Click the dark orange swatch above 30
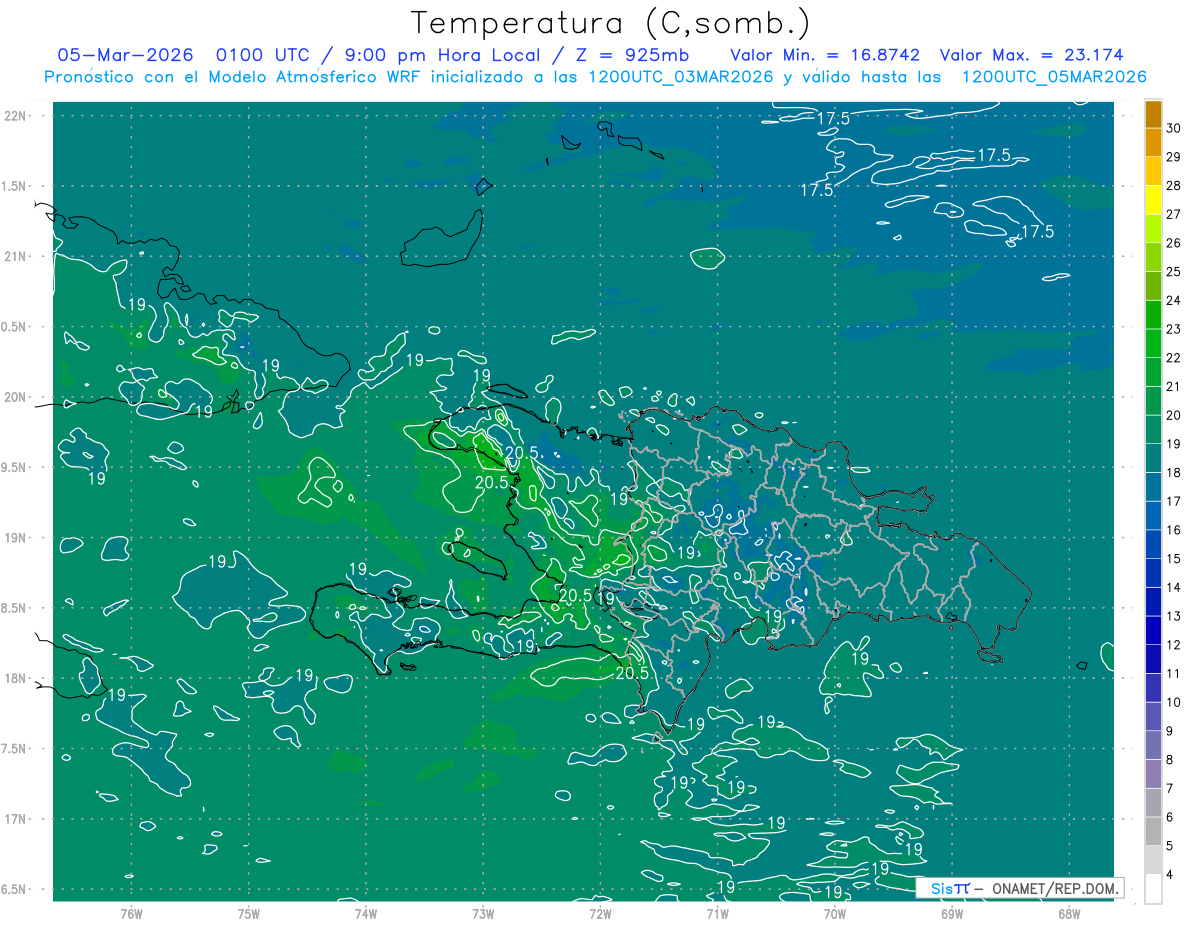The height and width of the screenshot is (927, 1200). coord(1153,114)
